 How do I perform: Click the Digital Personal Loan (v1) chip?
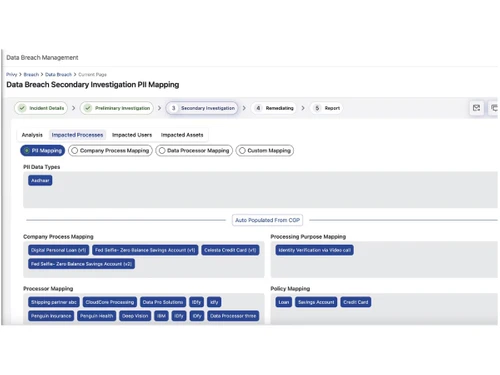[59, 250]
